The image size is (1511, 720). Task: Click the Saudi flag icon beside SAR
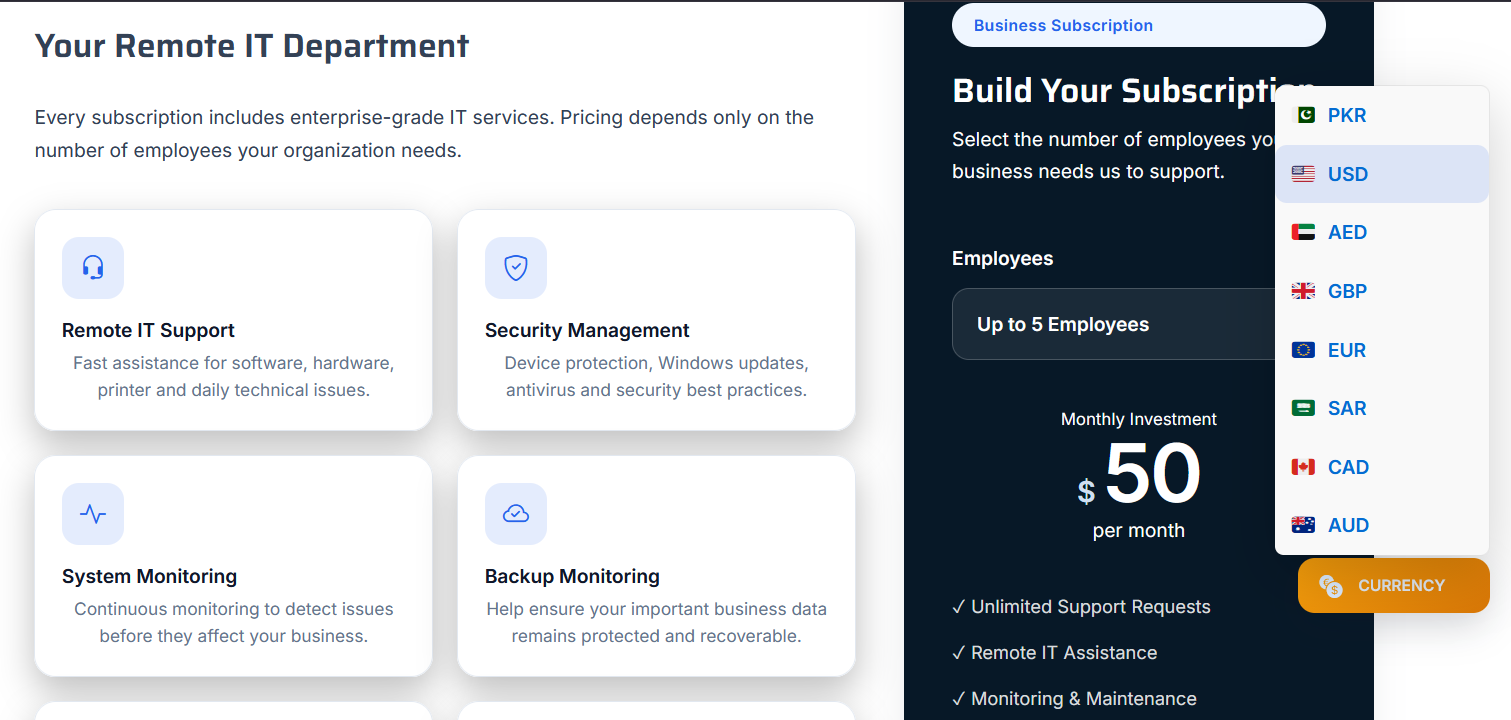tap(1303, 408)
